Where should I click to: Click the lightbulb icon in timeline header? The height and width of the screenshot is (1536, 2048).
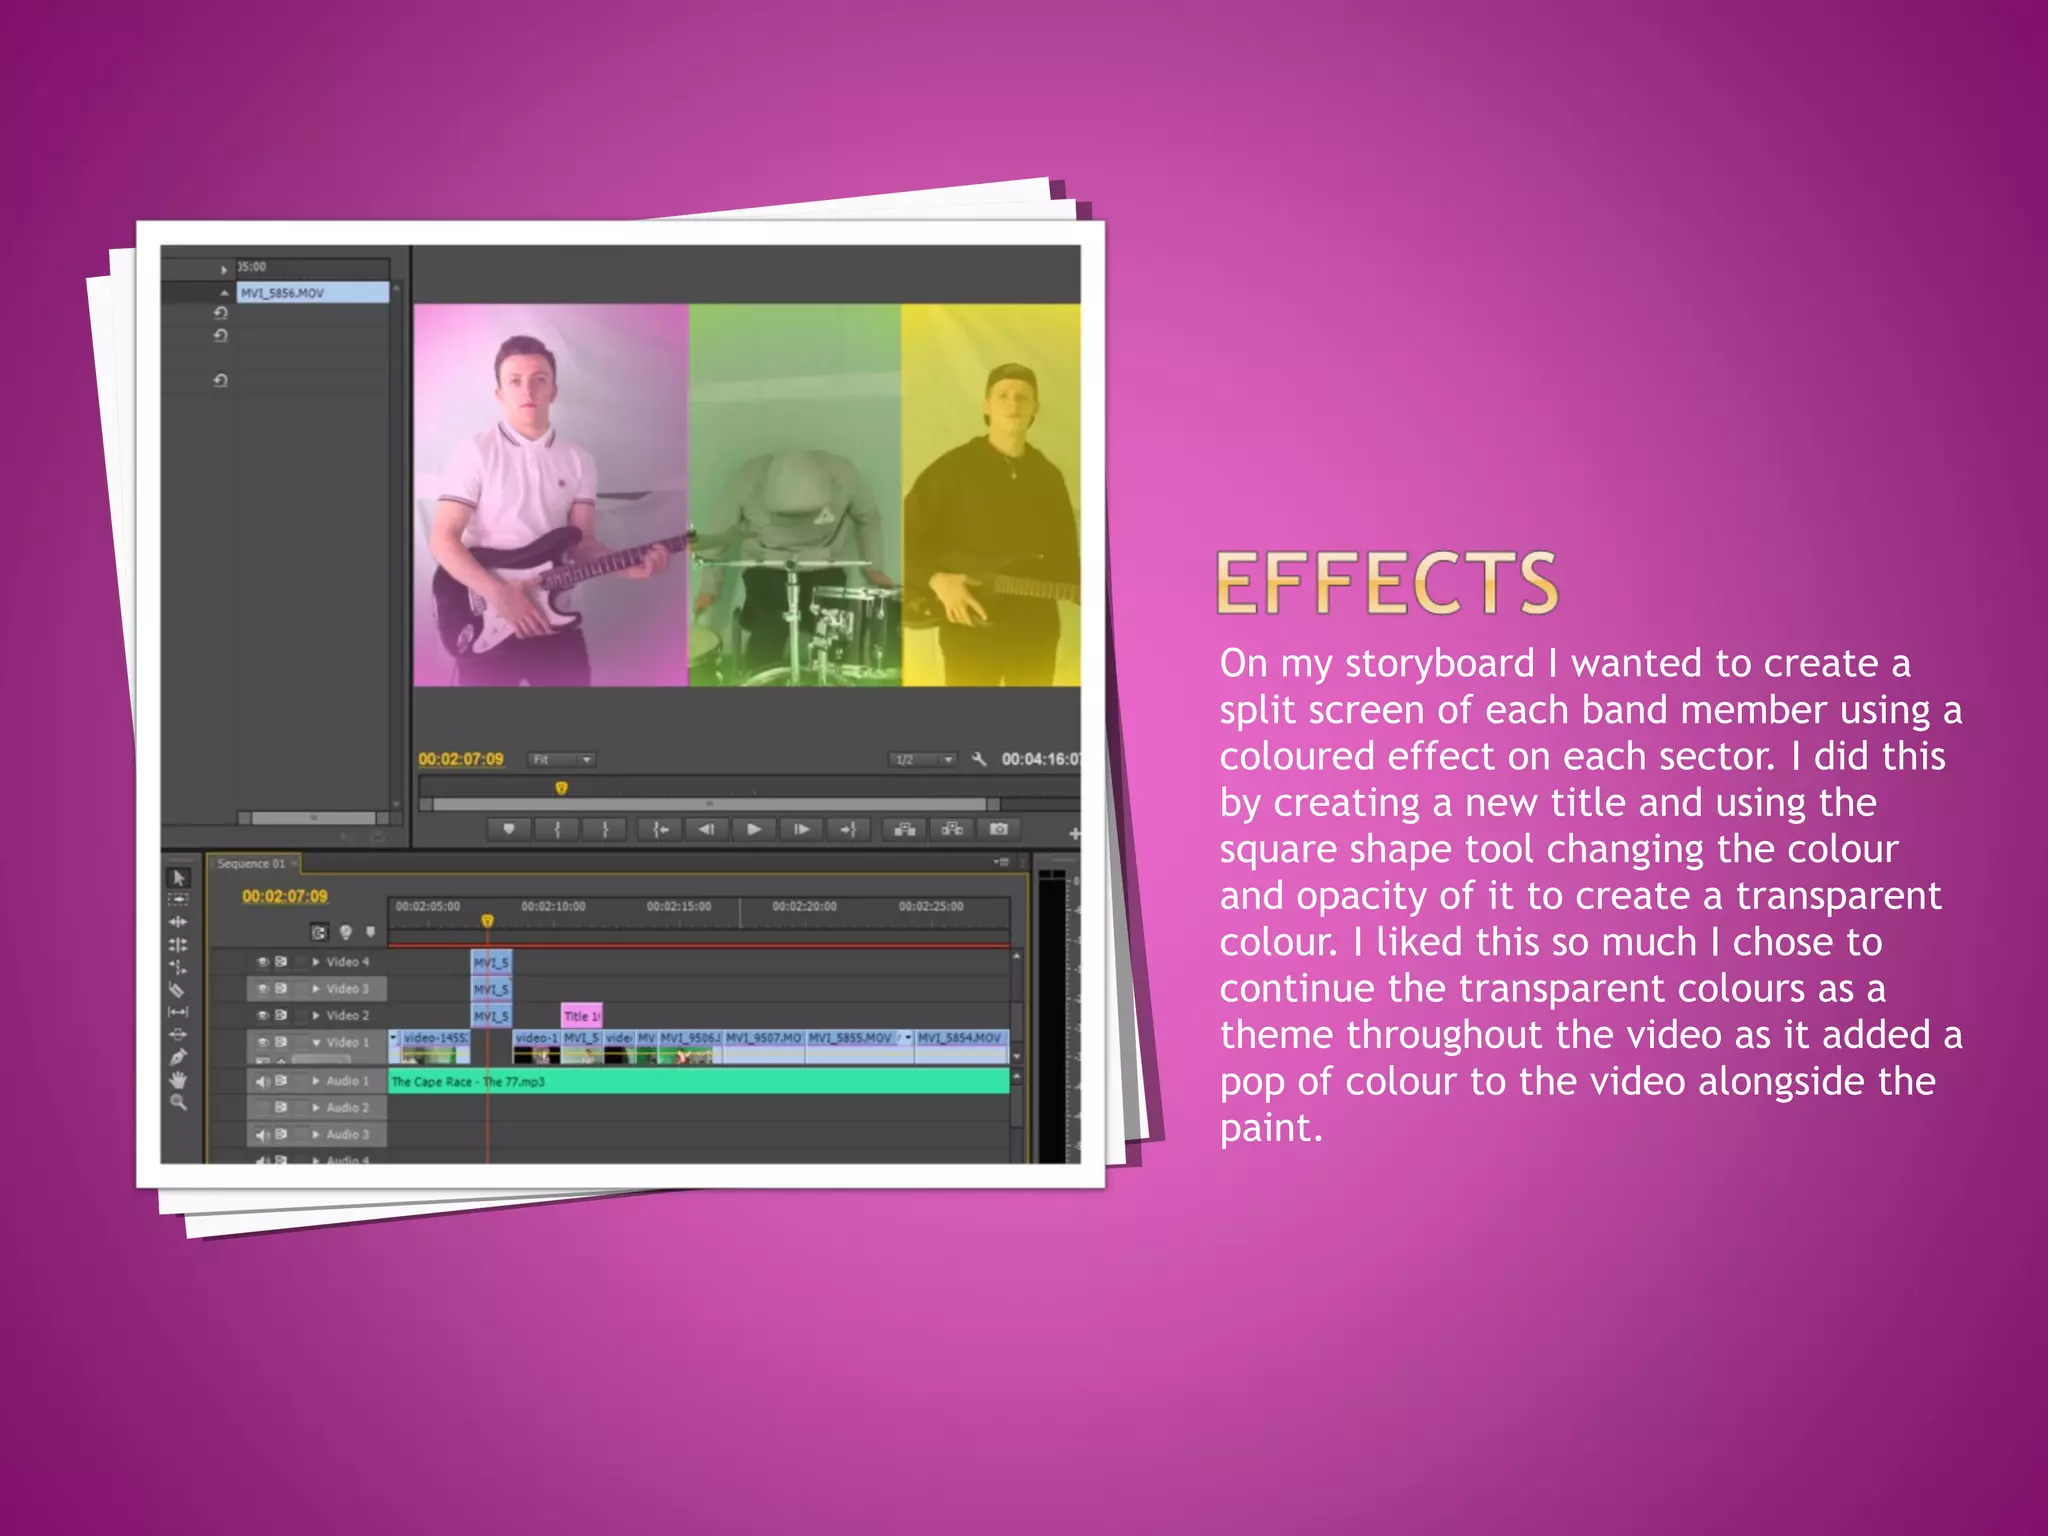(x=346, y=932)
